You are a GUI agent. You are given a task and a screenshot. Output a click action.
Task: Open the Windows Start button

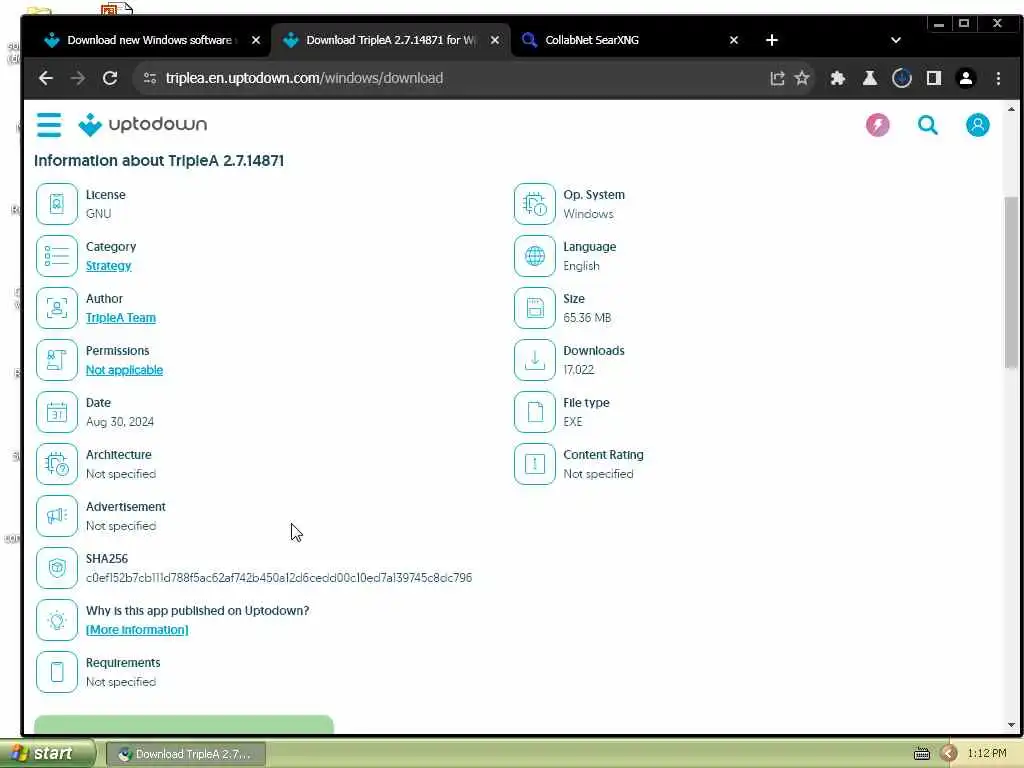coord(47,754)
